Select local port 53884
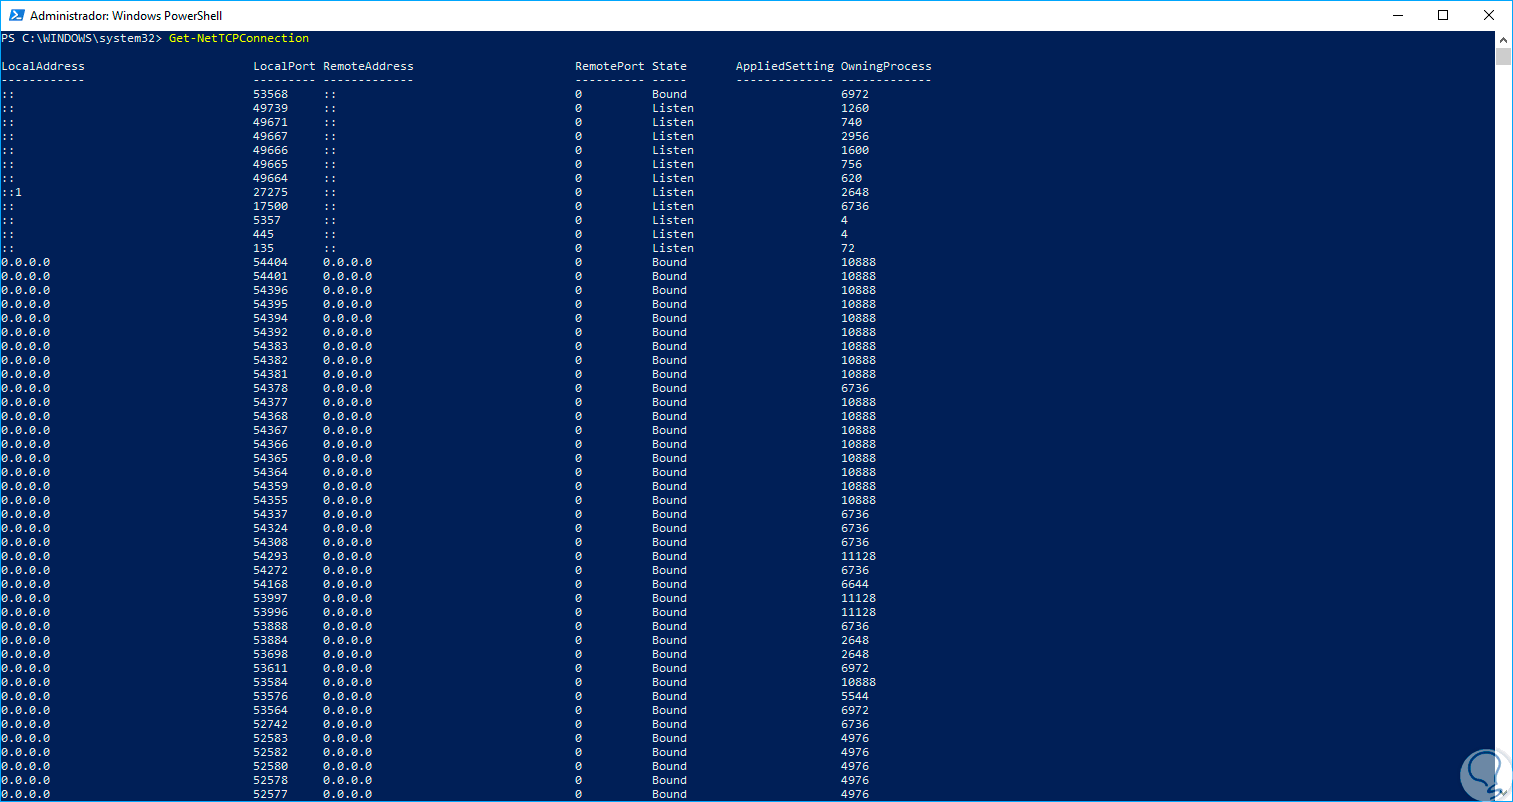The width and height of the screenshot is (1513, 802). tap(270, 640)
